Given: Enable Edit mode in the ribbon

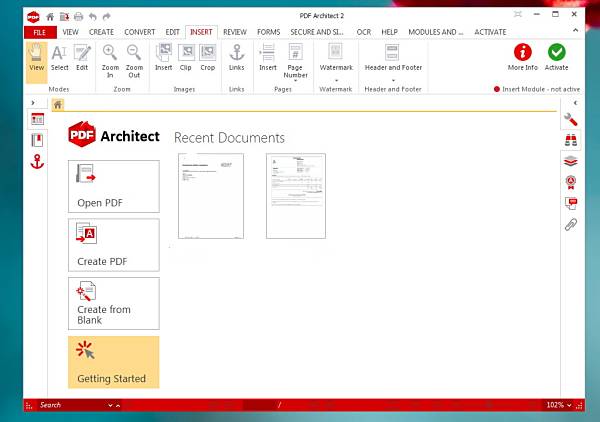Looking at the screenshot, I should pyautogui.click(x=83, y=58).
